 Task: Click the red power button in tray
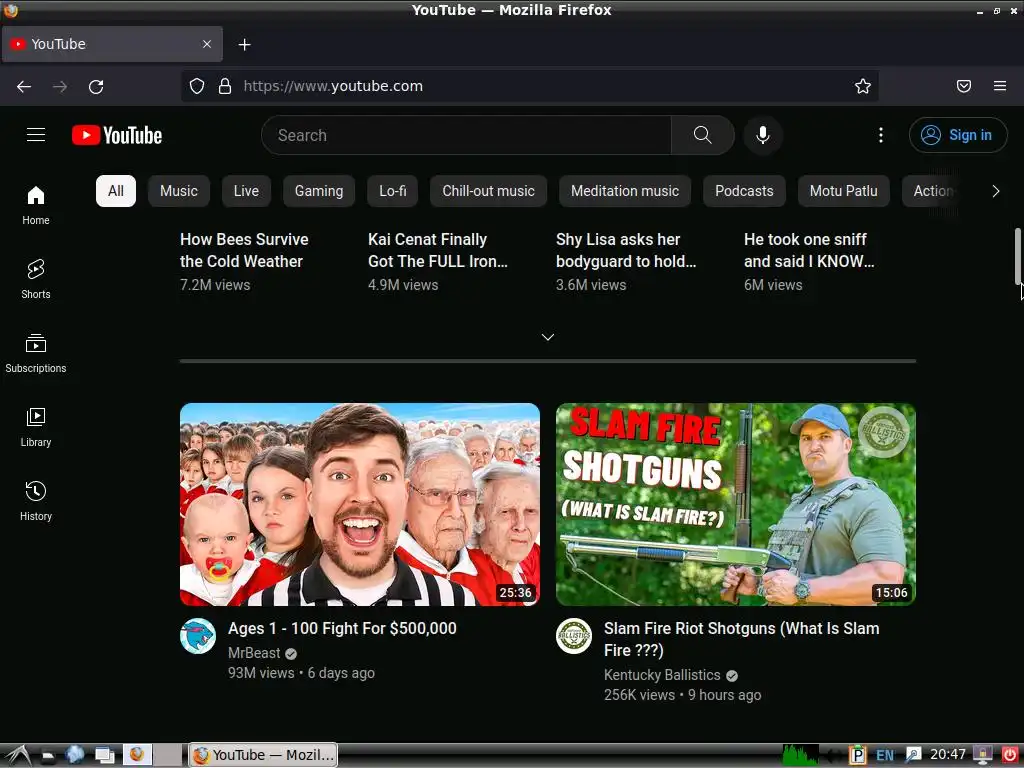point(1010,755)
